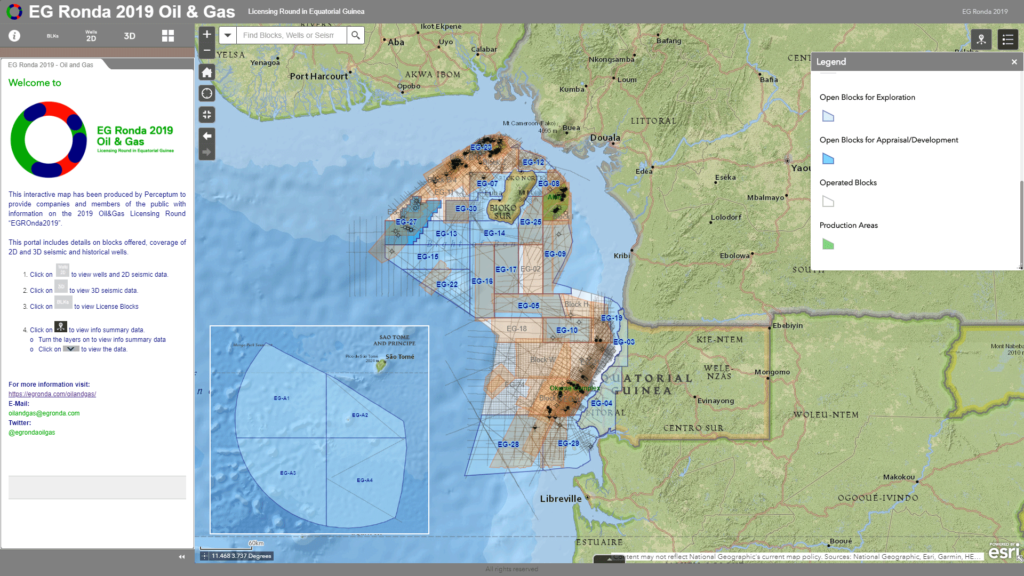
Task: Click block EG-A1 in inset map
Action: click(281, 398)
